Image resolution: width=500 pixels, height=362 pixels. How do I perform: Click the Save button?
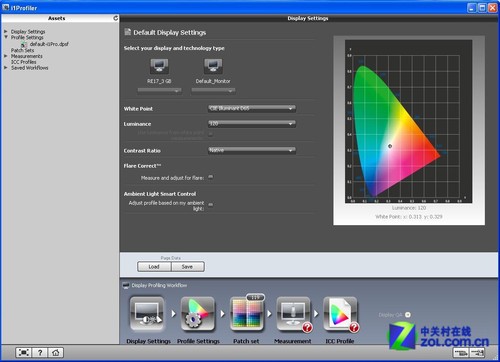pyautogui.click(x=187, y=267)
